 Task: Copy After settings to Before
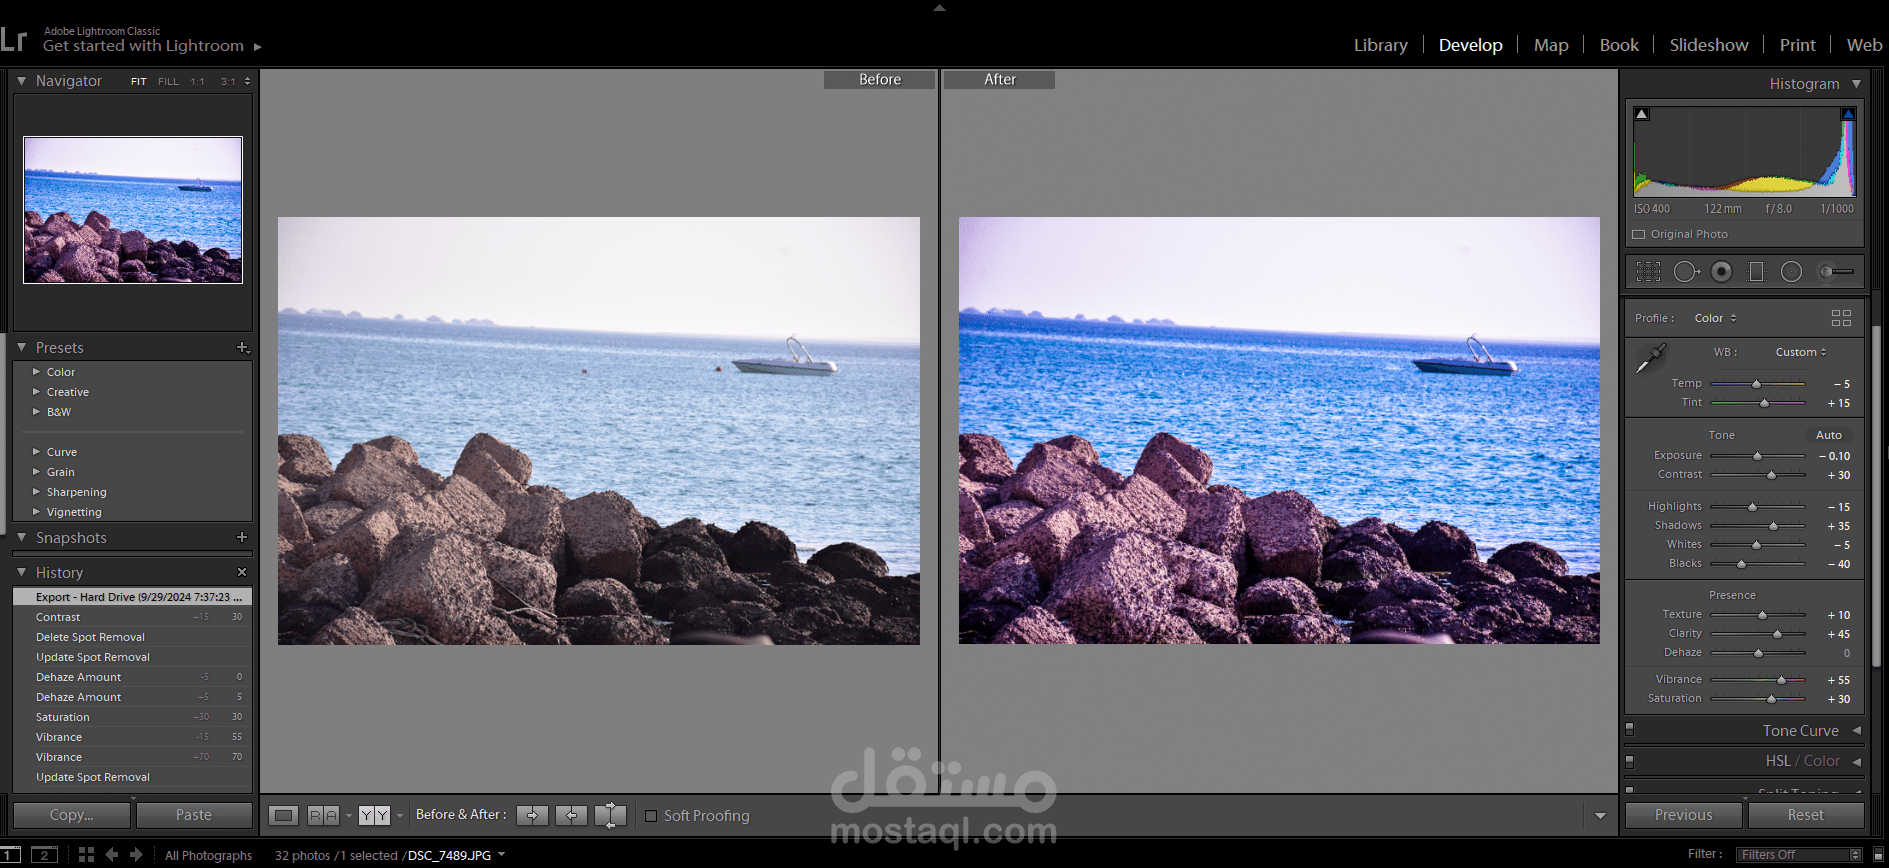point(571,815)
